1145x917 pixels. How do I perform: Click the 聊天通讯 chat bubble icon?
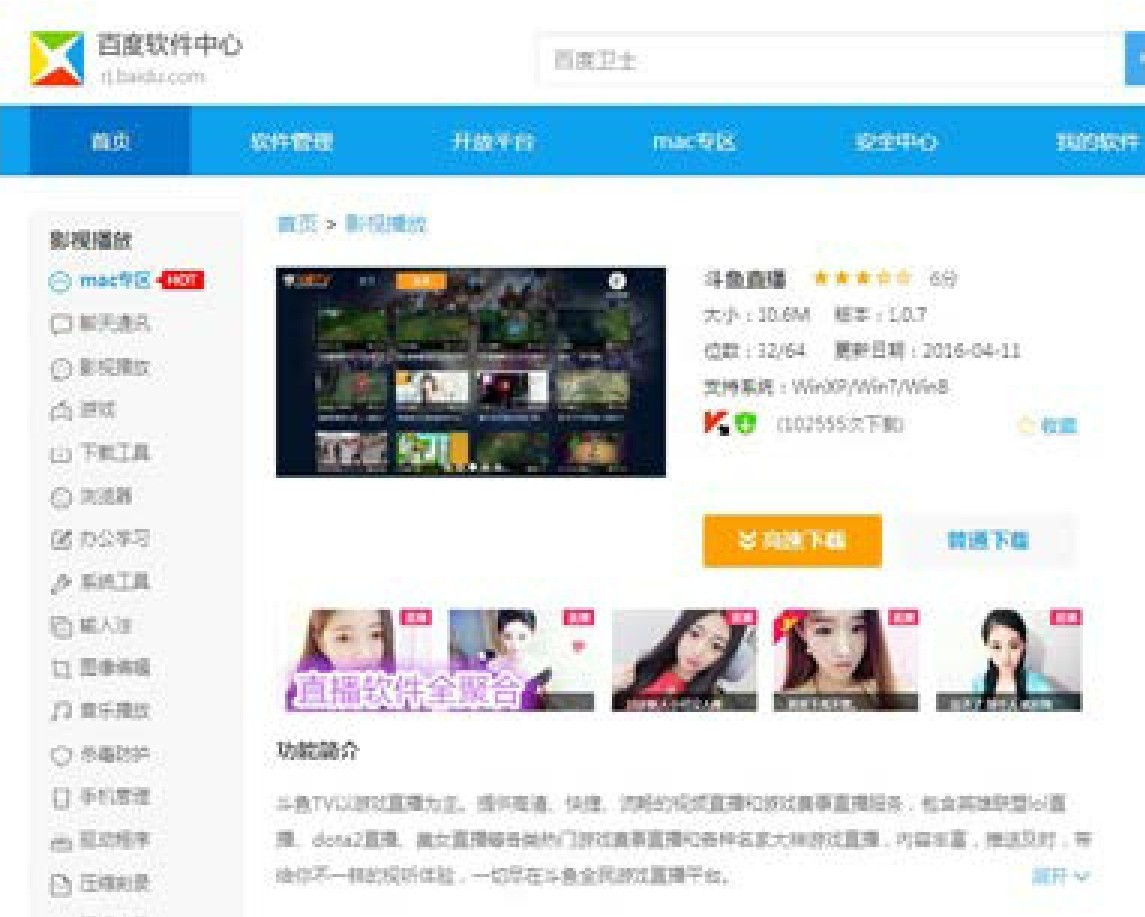pyautogui.click(x=60, y=324)
